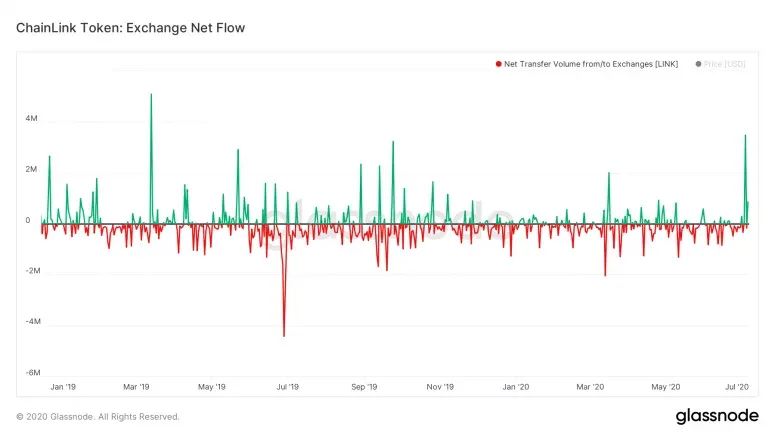This screenshot has width=775, height=436.
Task: Click the glassnode logo
Action: (717, 416)
